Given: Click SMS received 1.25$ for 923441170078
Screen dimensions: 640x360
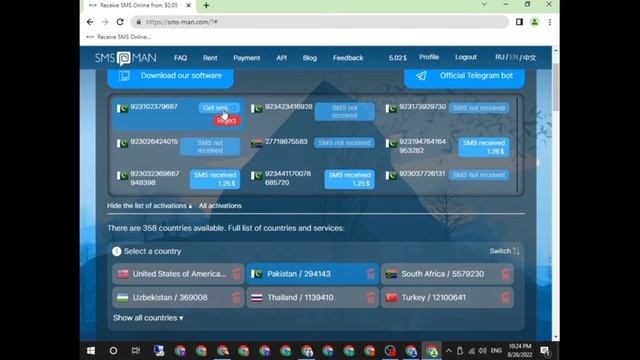Looking at the screenshot, I should click(x=349, y=179).
